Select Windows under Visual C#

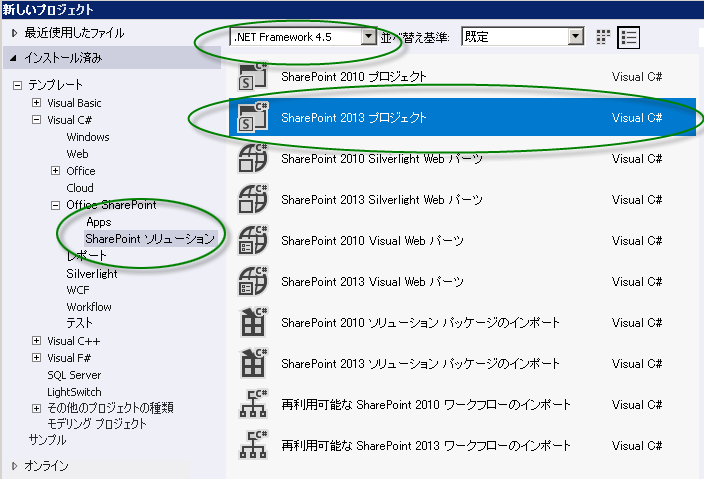(88, 137)
